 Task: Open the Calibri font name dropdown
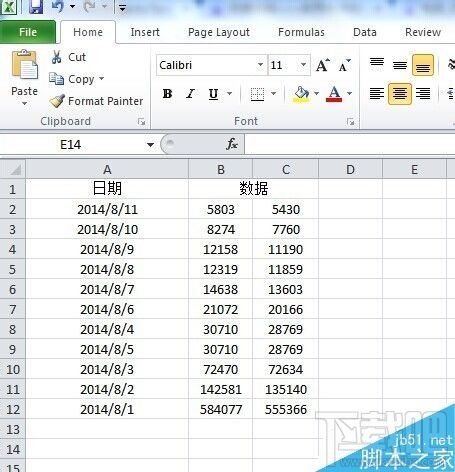[260, 65]
